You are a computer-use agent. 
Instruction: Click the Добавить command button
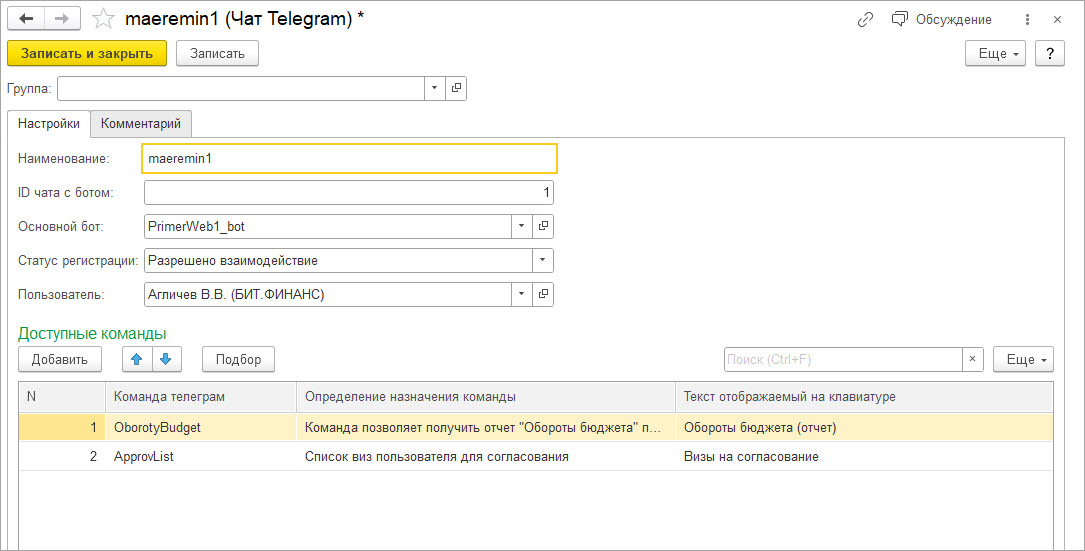click(60, 359)
